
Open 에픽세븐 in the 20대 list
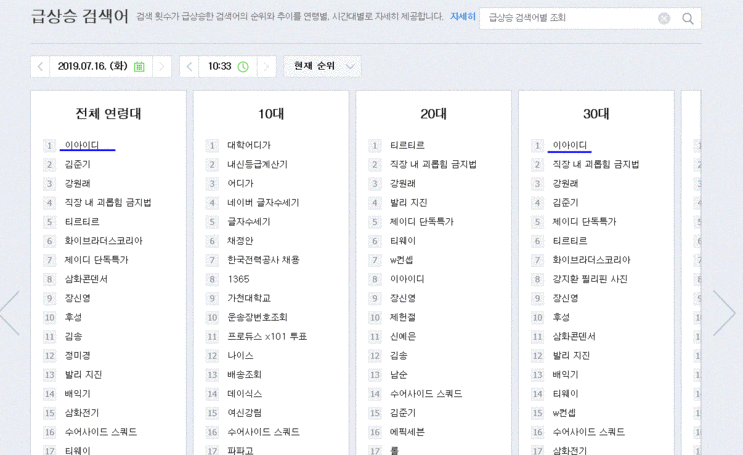[407, 432]
